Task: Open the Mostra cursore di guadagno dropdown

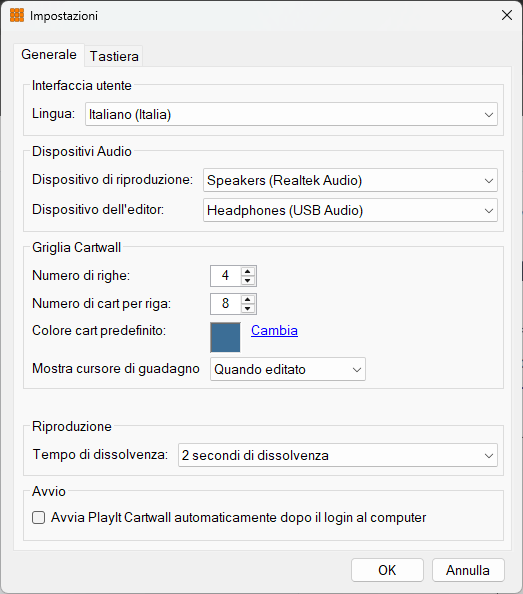Action: click(288, 369)
